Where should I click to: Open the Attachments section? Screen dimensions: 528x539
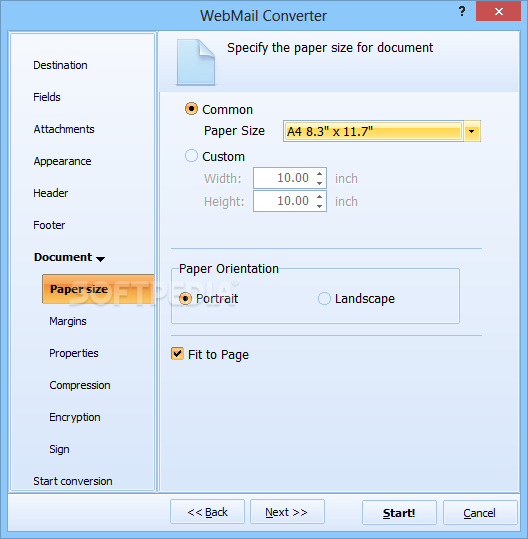(64, 129)
